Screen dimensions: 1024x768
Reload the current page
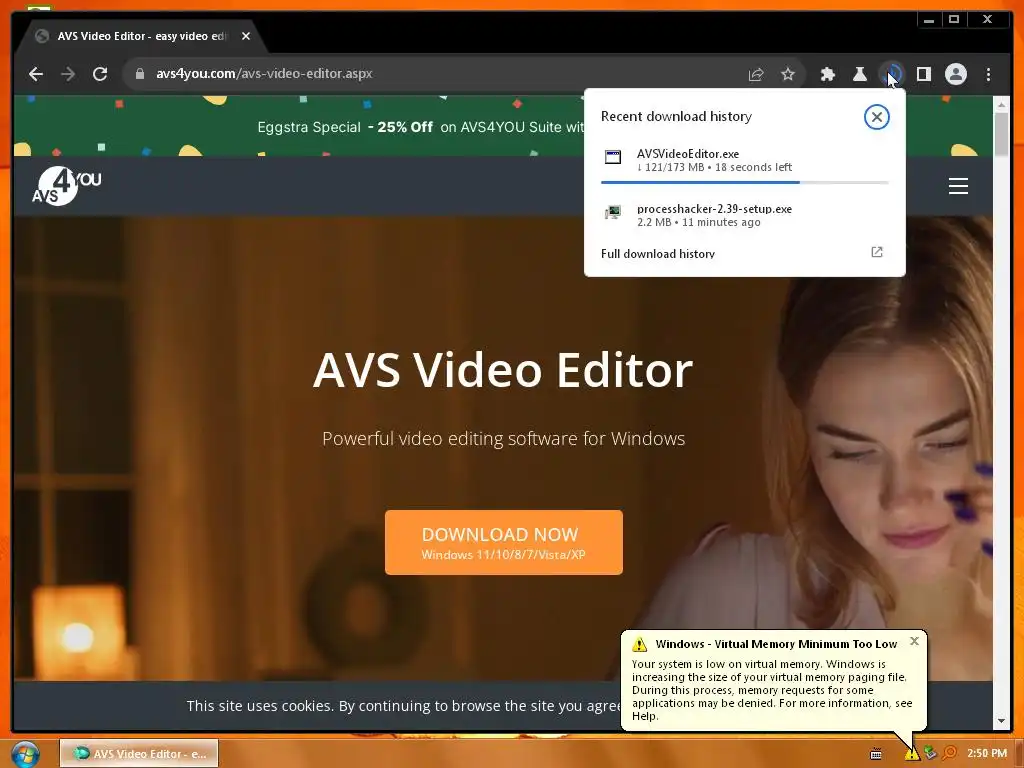(100, 74)
